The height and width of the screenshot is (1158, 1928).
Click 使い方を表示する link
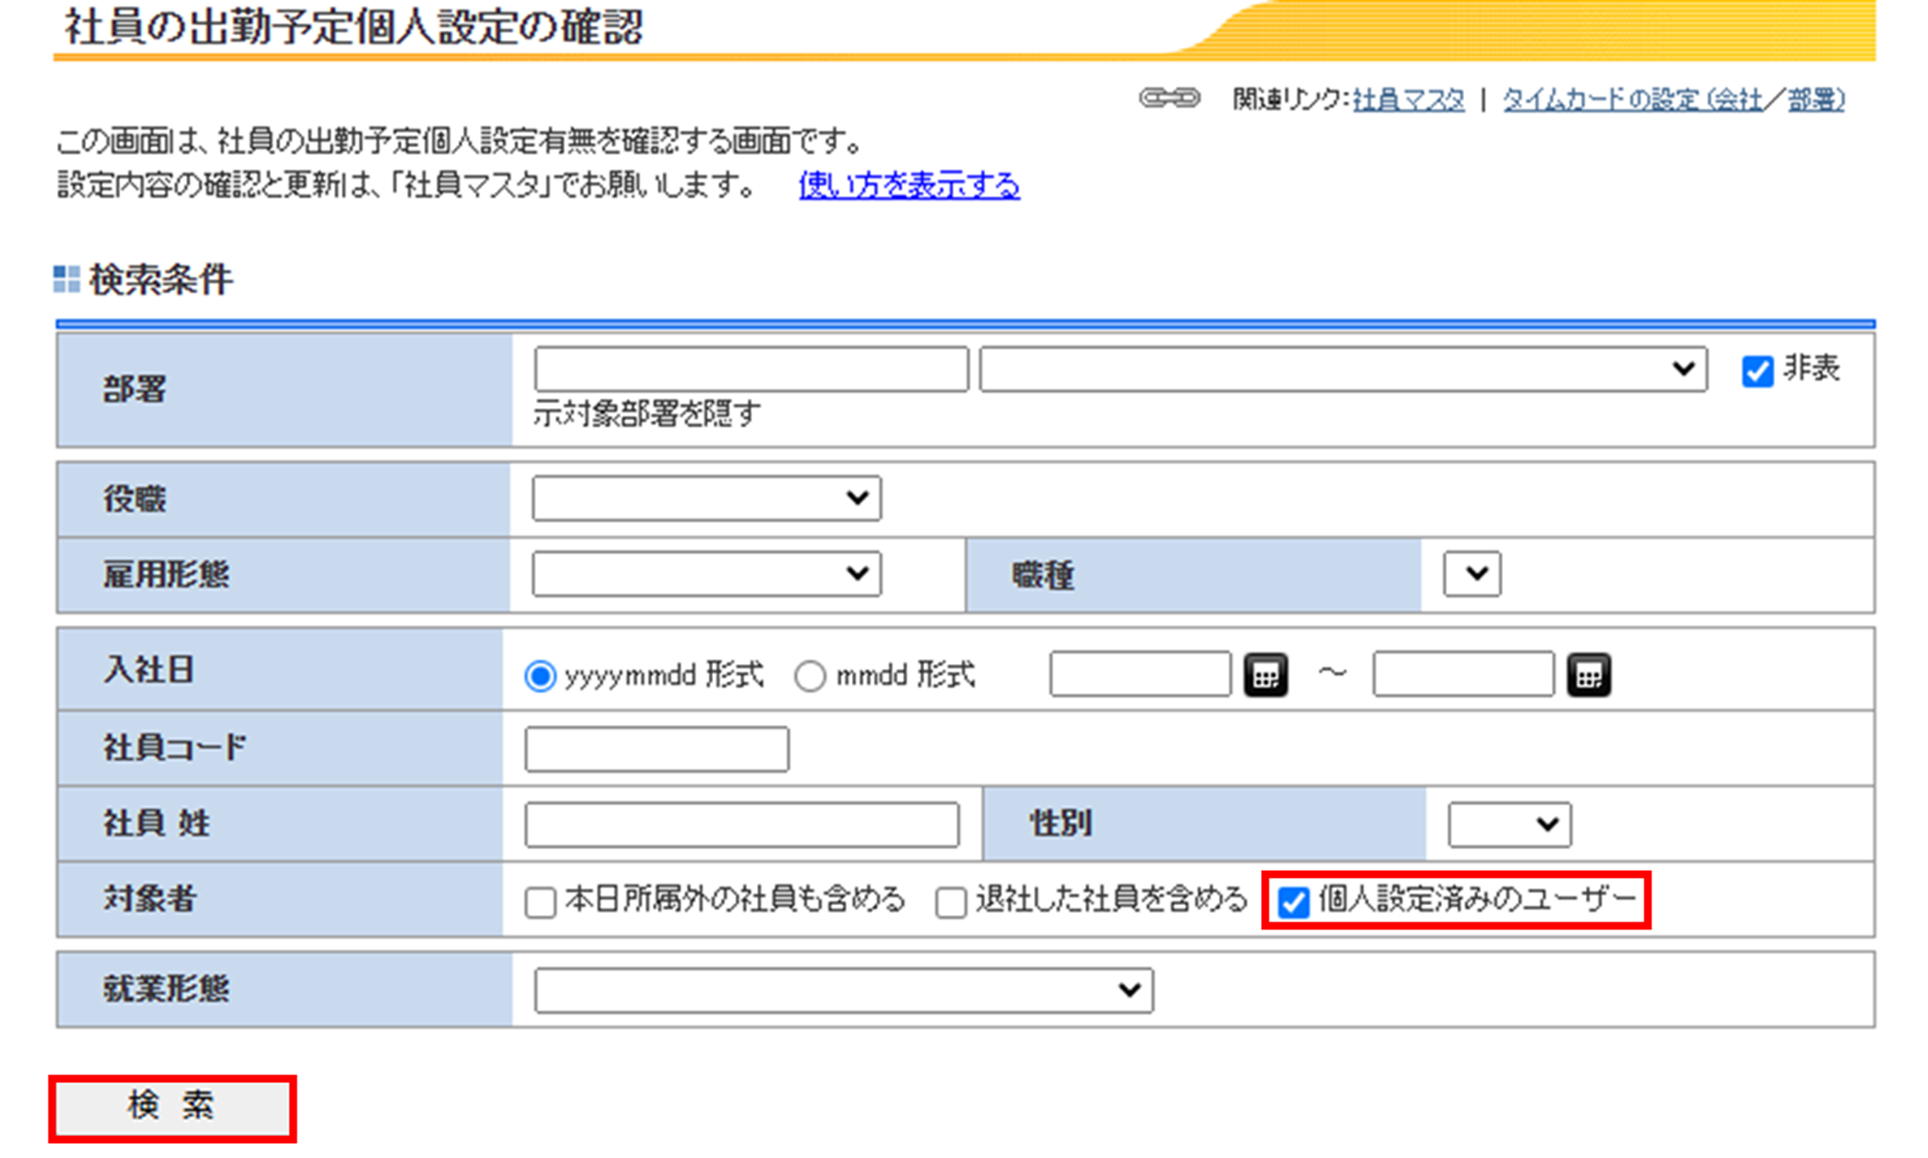tap(908, 185)
